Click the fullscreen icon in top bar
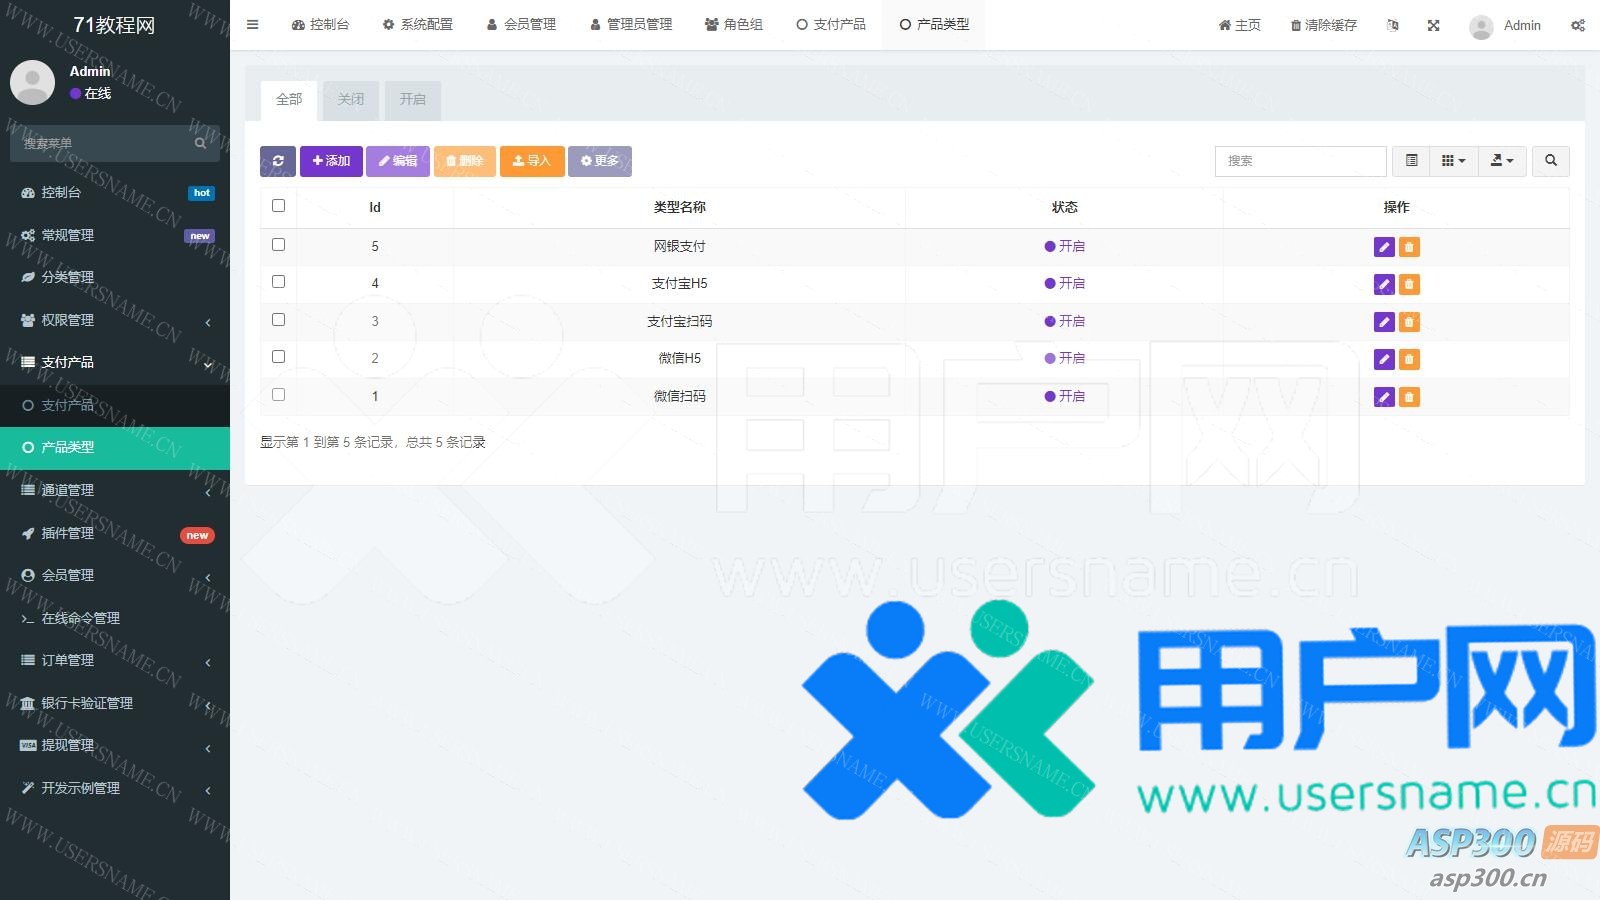This screenshot has height=900, width=1600. click(x=1433, y=25)
